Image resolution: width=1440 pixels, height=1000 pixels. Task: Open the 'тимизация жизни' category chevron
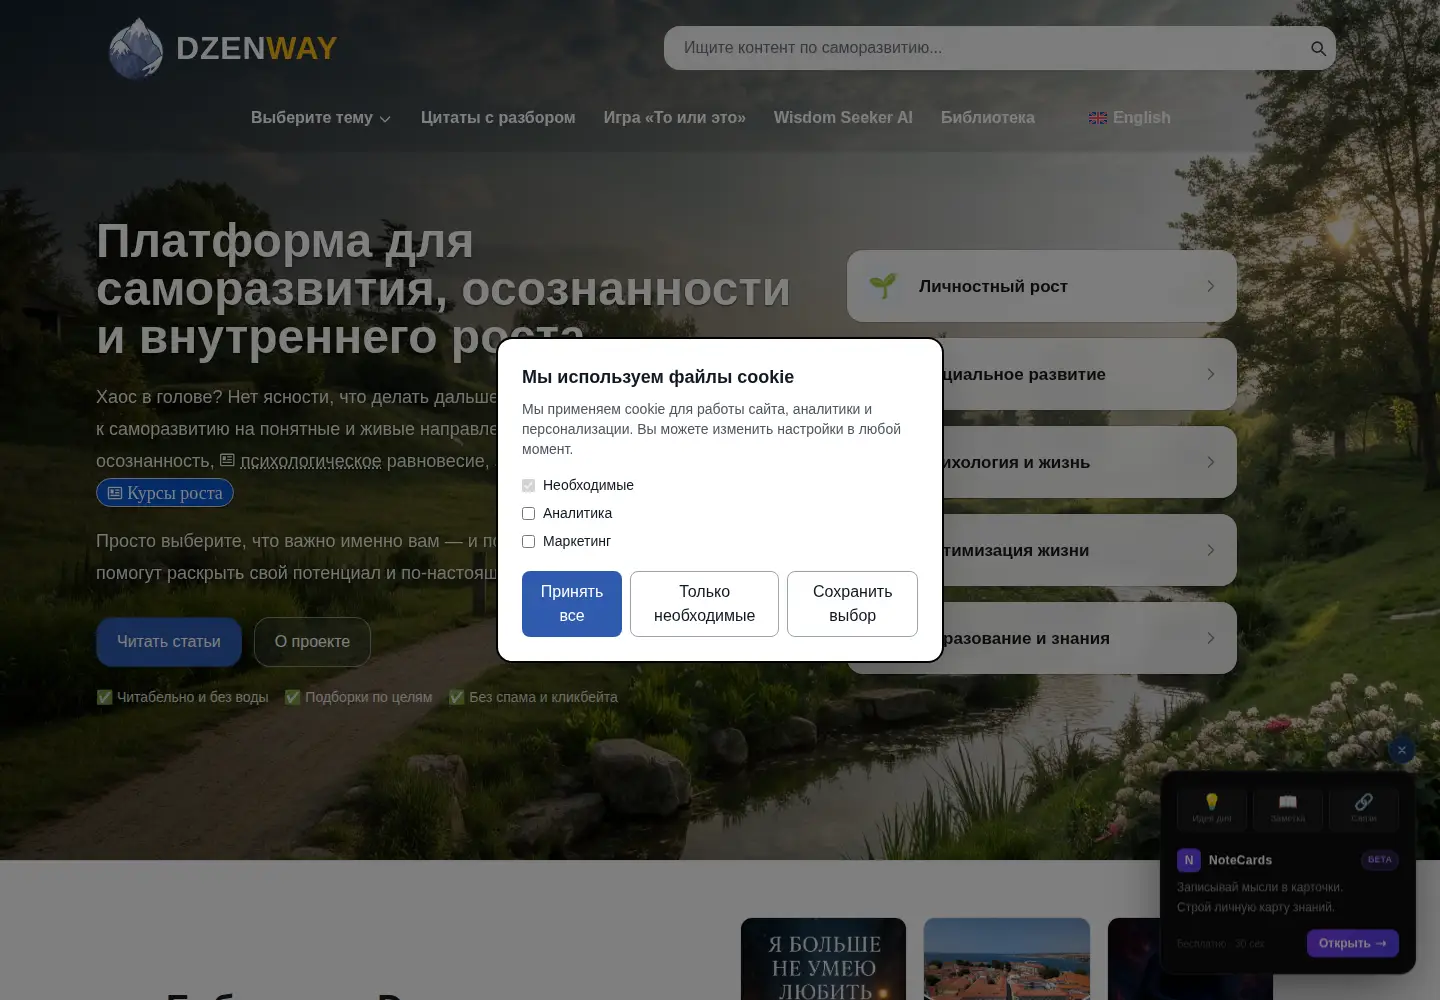pos(1210,550)
